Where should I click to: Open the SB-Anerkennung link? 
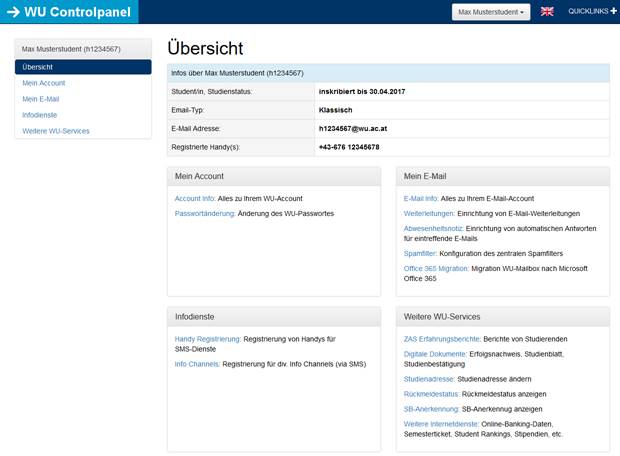click(x=431, y=409)
